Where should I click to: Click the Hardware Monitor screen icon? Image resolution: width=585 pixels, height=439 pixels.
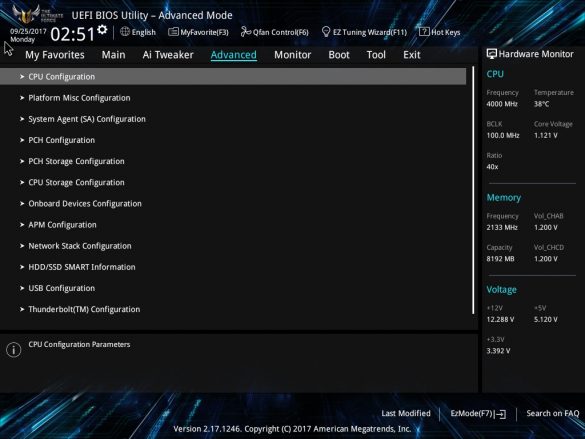[492, 54]
